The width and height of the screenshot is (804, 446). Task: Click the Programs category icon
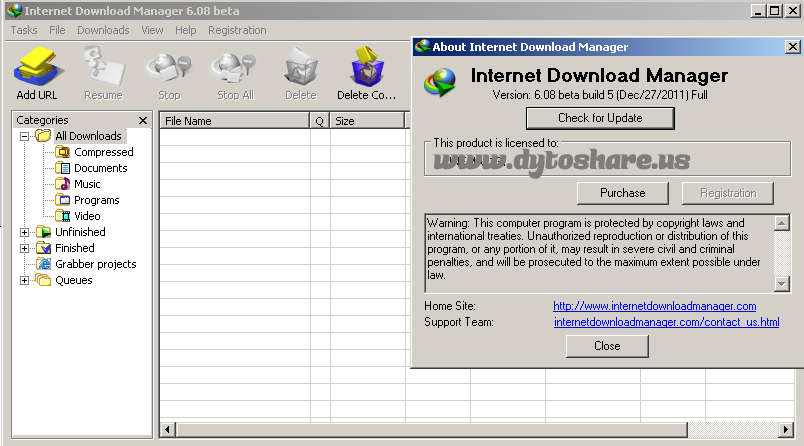tap(63, 200)
